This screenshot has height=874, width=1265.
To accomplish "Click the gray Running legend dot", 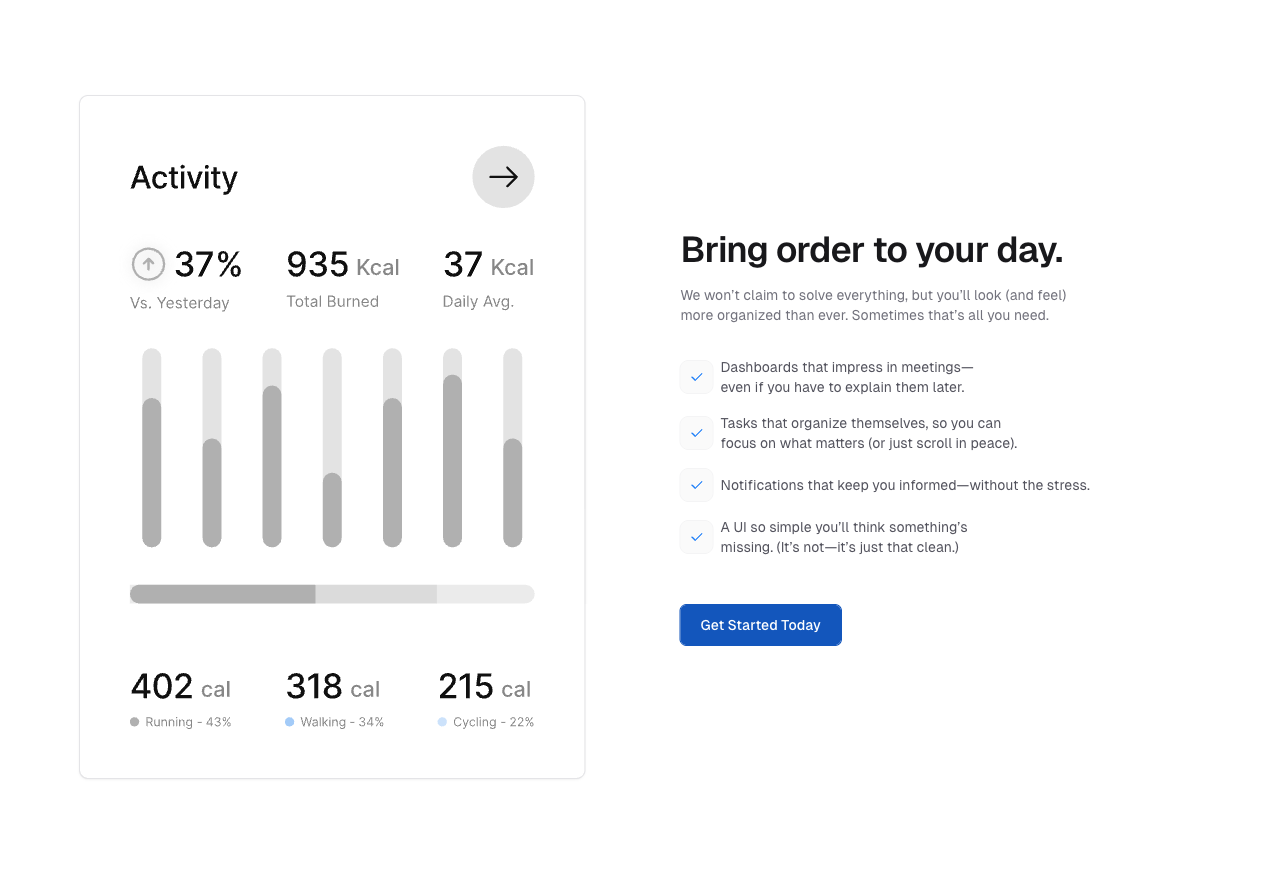I will coord(135,722).
